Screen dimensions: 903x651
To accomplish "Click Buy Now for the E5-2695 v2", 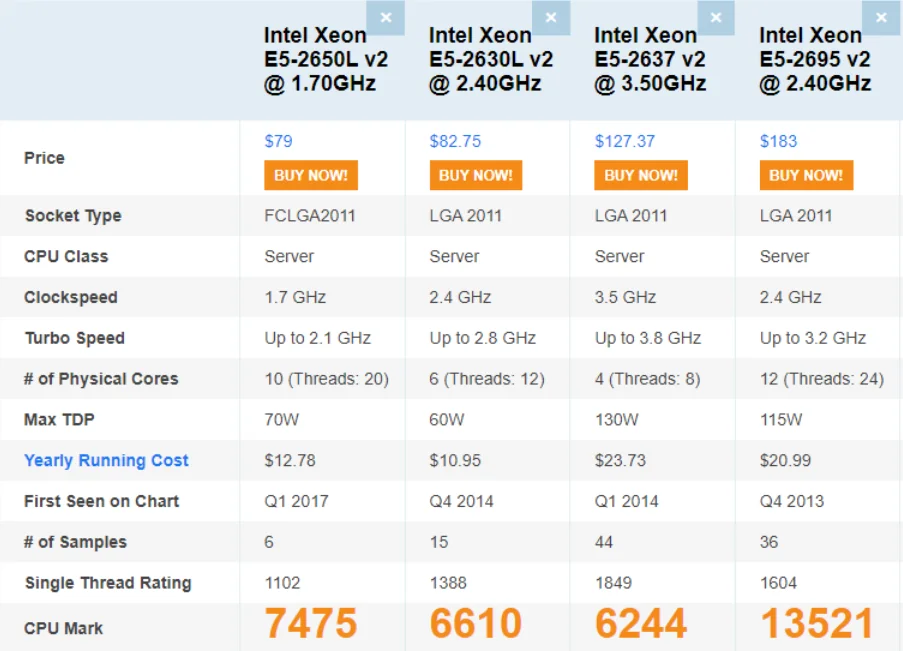I will (806, 175).
